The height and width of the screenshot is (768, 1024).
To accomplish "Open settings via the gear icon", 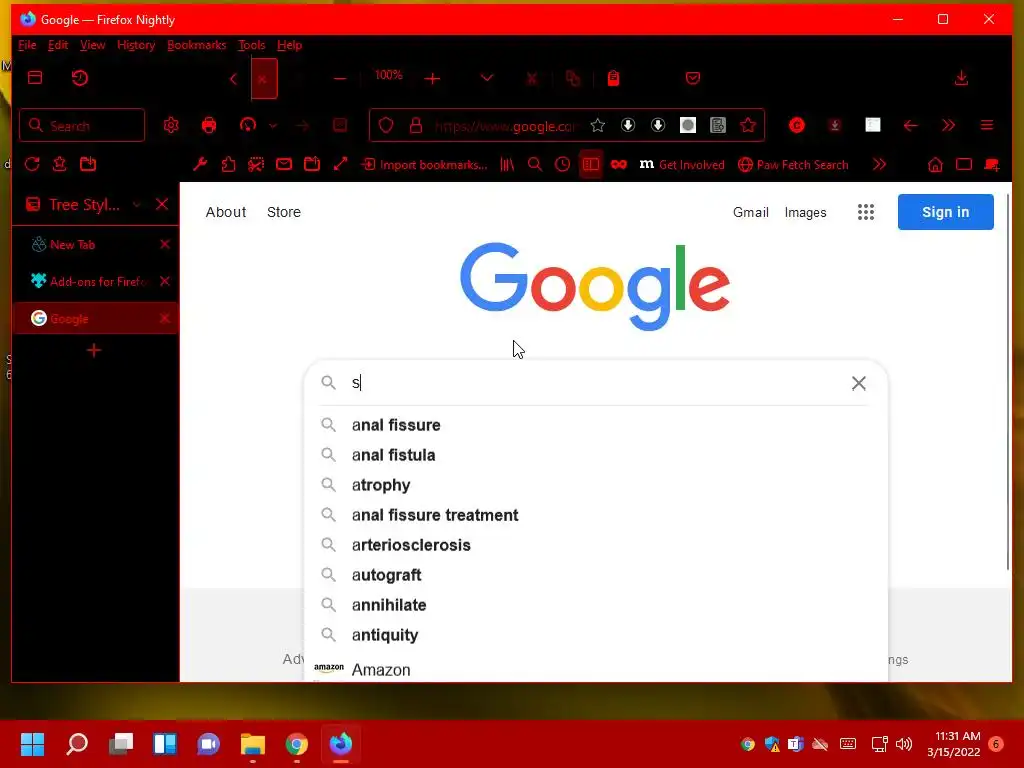I will pyautogui.click(x=171, y=125).
